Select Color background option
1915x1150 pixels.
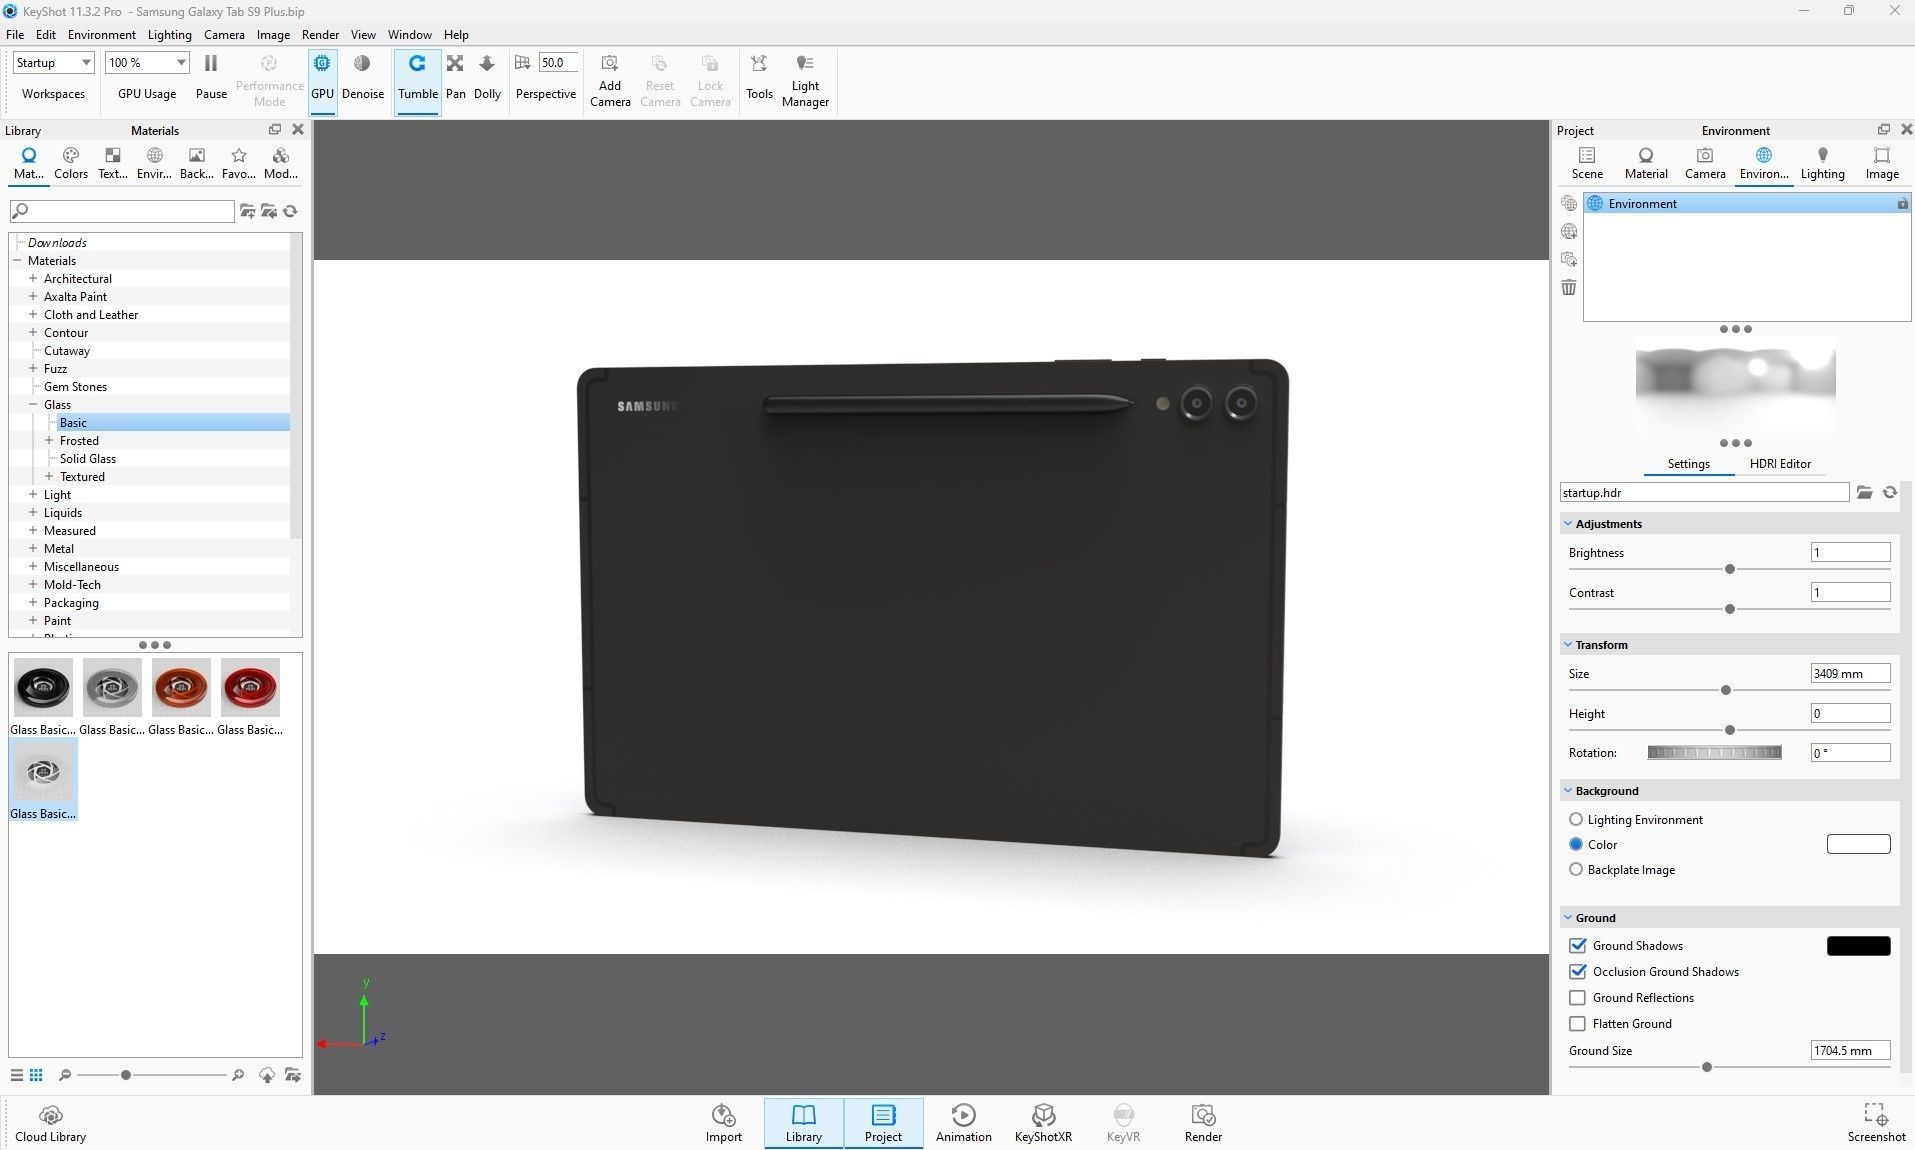click(x=1575, y=844)
